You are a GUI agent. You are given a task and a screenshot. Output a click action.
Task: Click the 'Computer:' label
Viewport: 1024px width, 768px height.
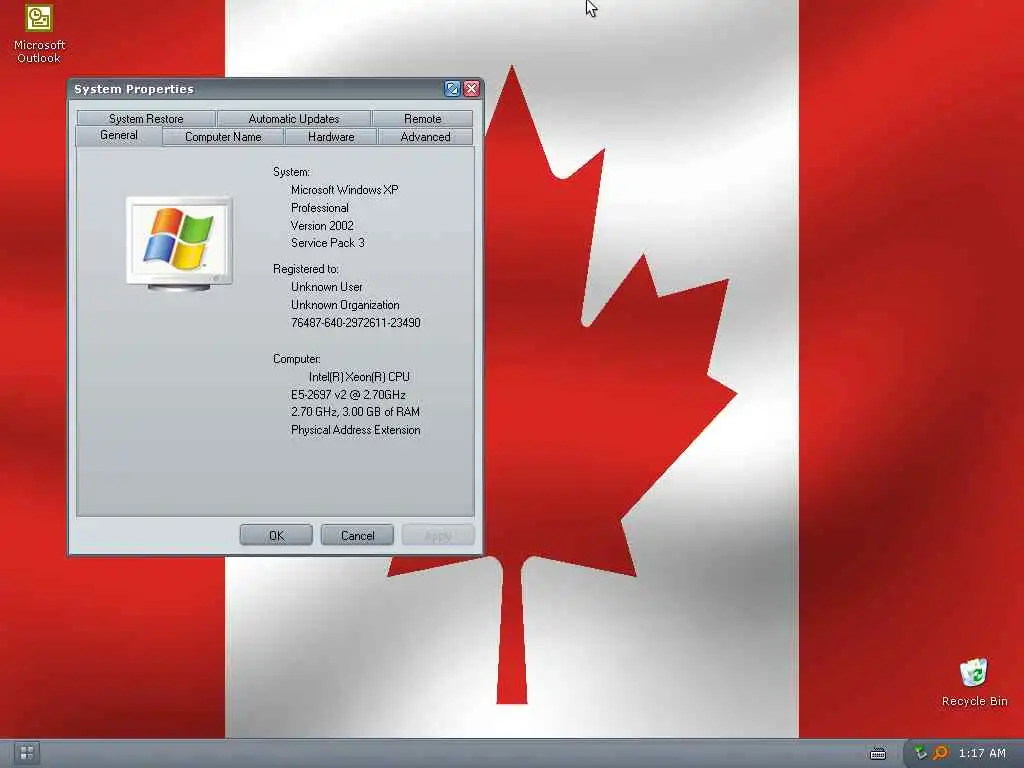pyautogui.click(x=296, y=359)
